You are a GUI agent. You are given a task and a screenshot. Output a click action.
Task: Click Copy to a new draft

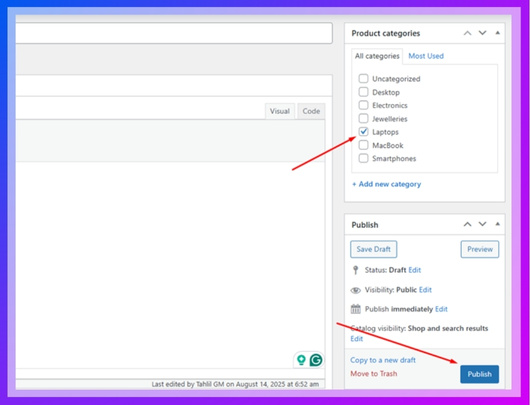(x=383, y=360)
